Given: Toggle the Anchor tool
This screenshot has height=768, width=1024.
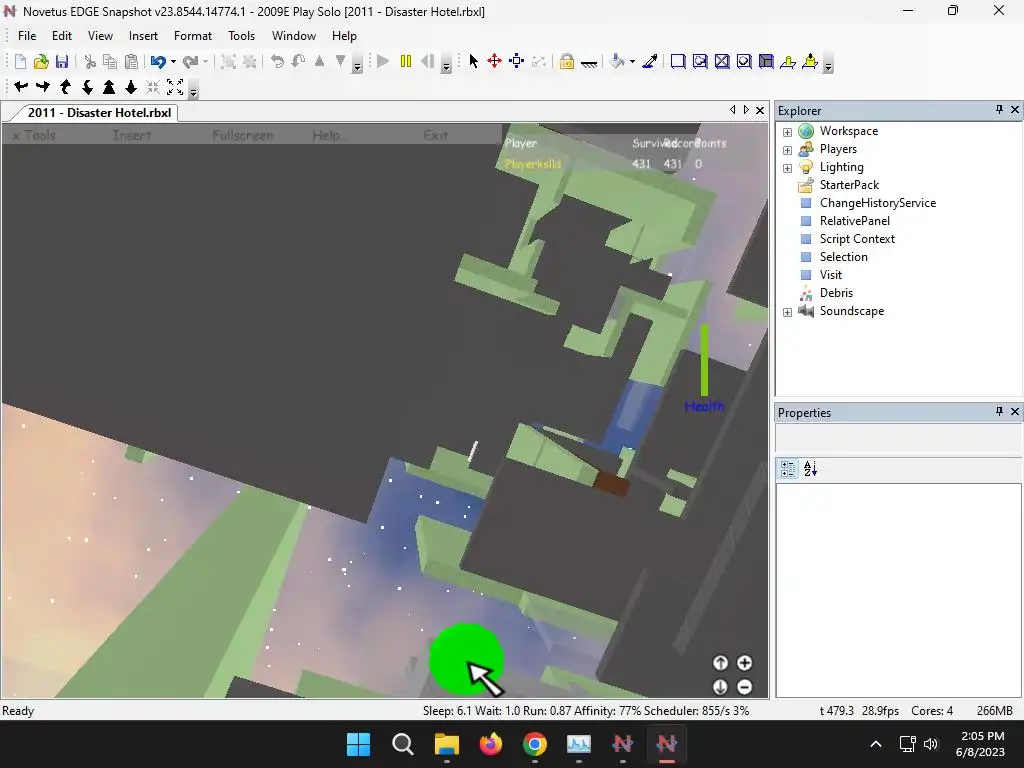Looking at the screenshot, I should click(589, 63).
